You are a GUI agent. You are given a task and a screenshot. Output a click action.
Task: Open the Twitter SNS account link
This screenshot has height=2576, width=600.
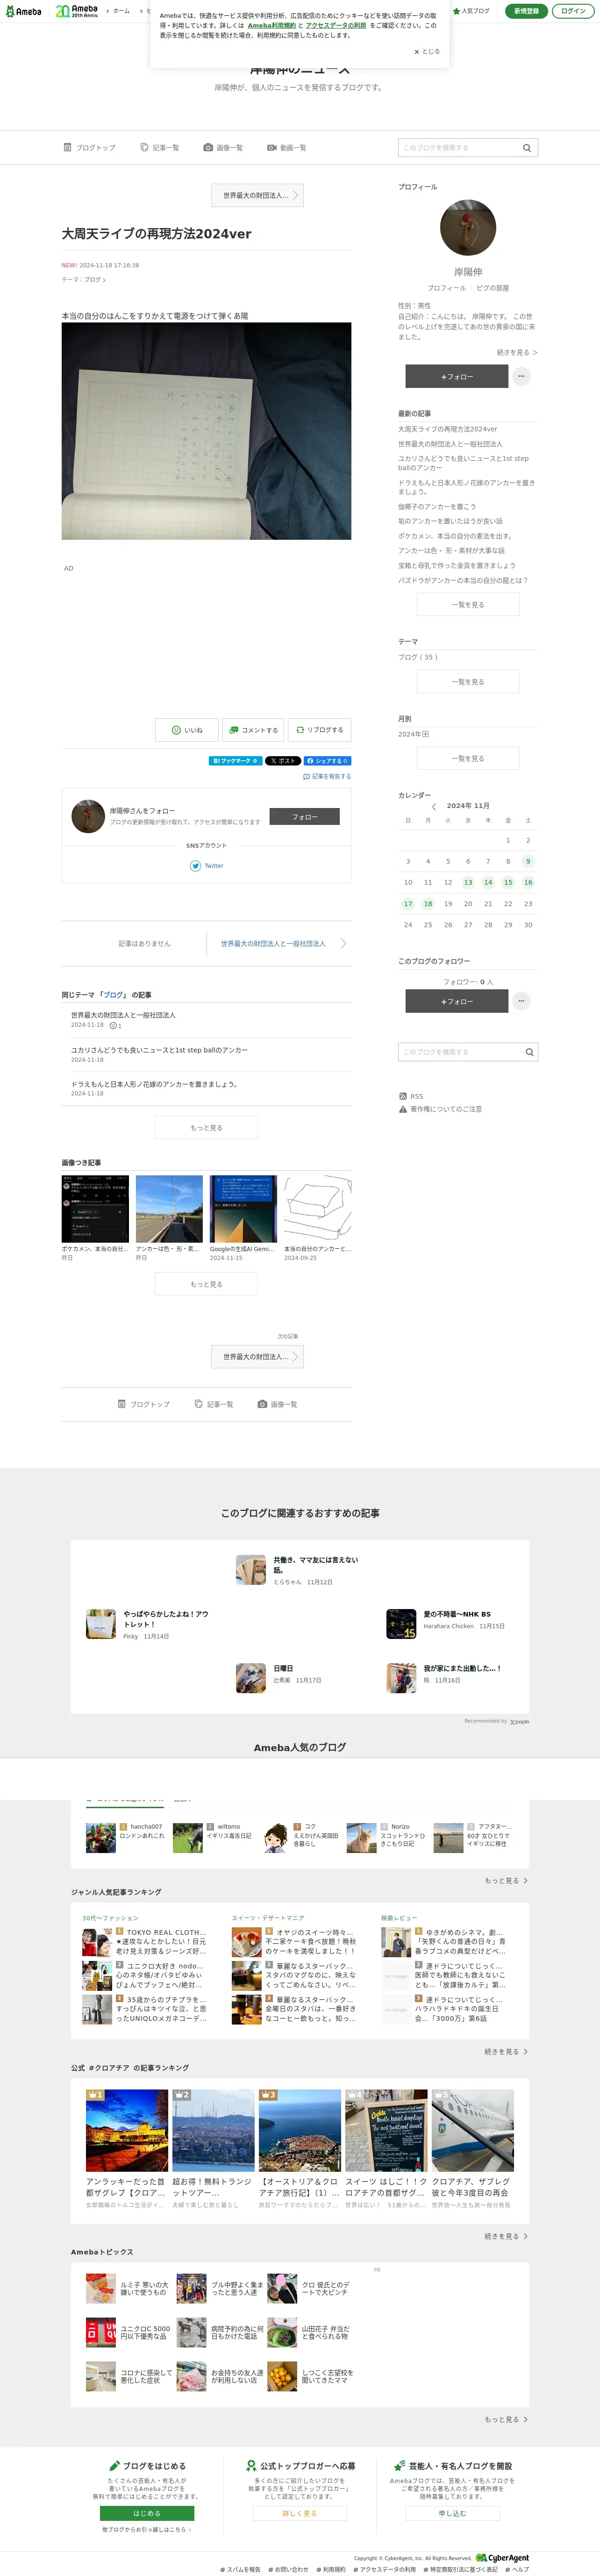point(207,866)
